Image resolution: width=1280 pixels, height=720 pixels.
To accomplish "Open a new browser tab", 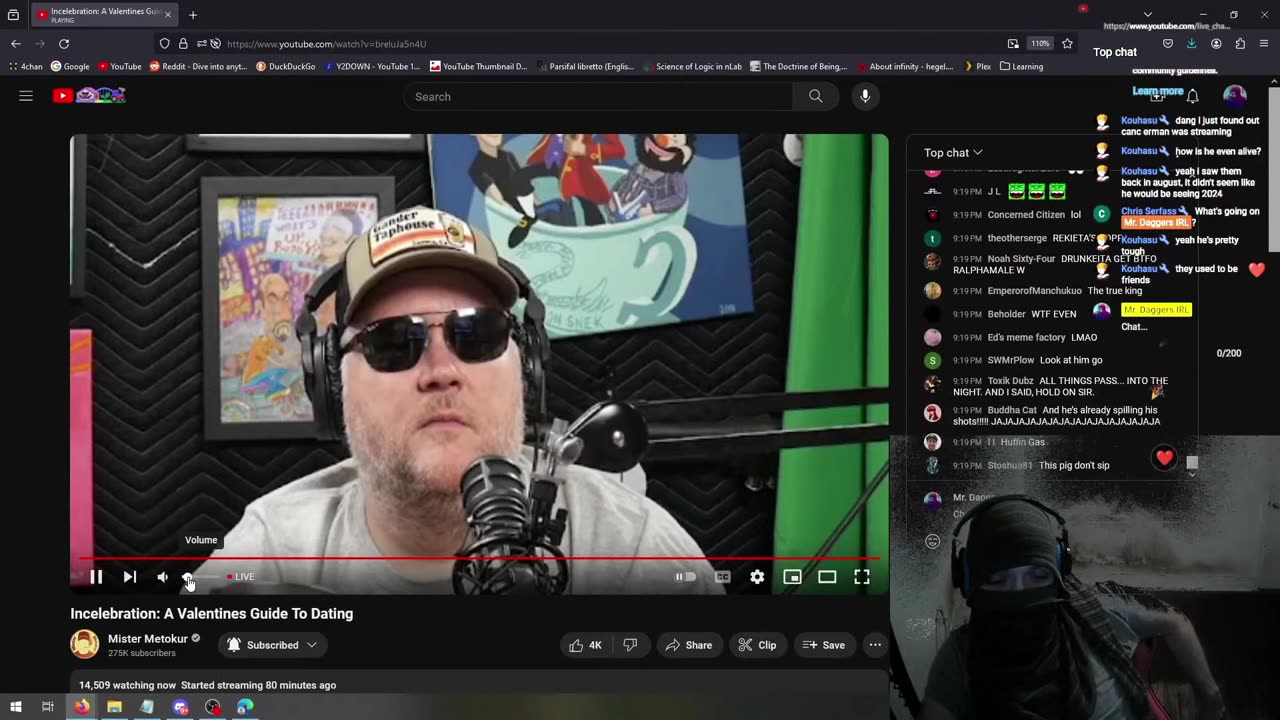I will coord(193,15).
